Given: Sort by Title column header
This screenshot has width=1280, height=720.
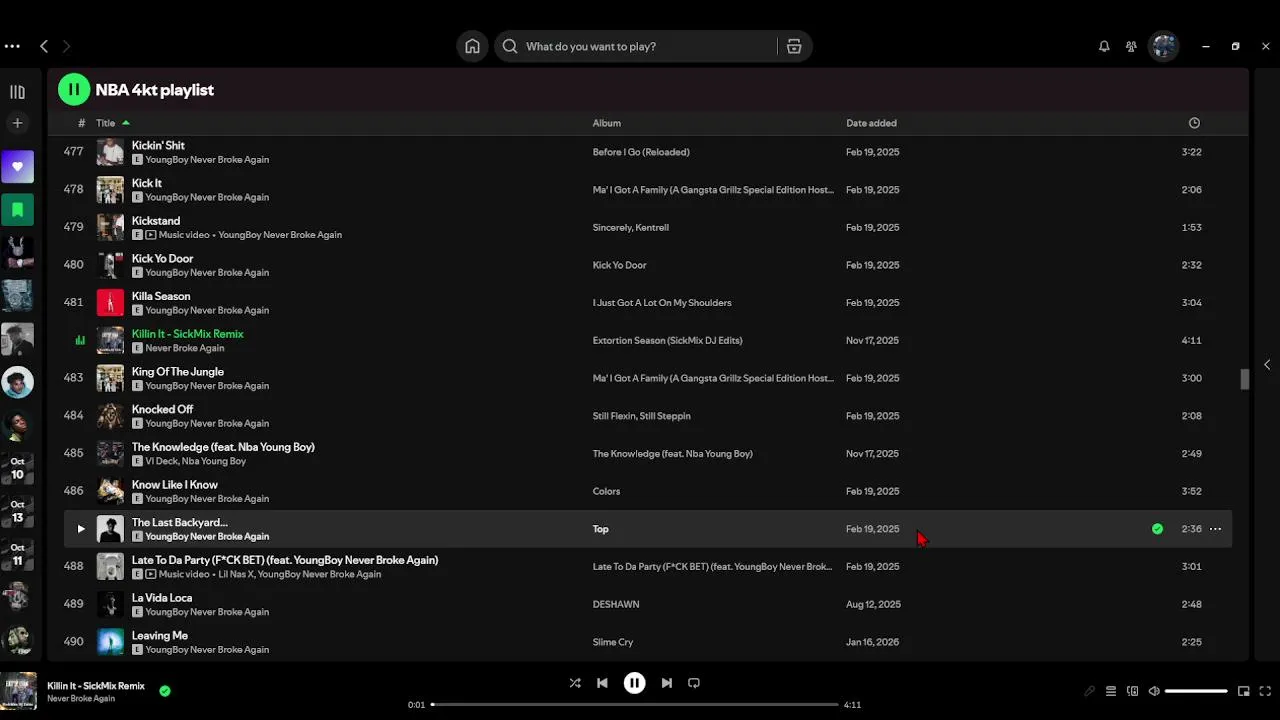Looking at the screenshot, I should tap(106, 123).
